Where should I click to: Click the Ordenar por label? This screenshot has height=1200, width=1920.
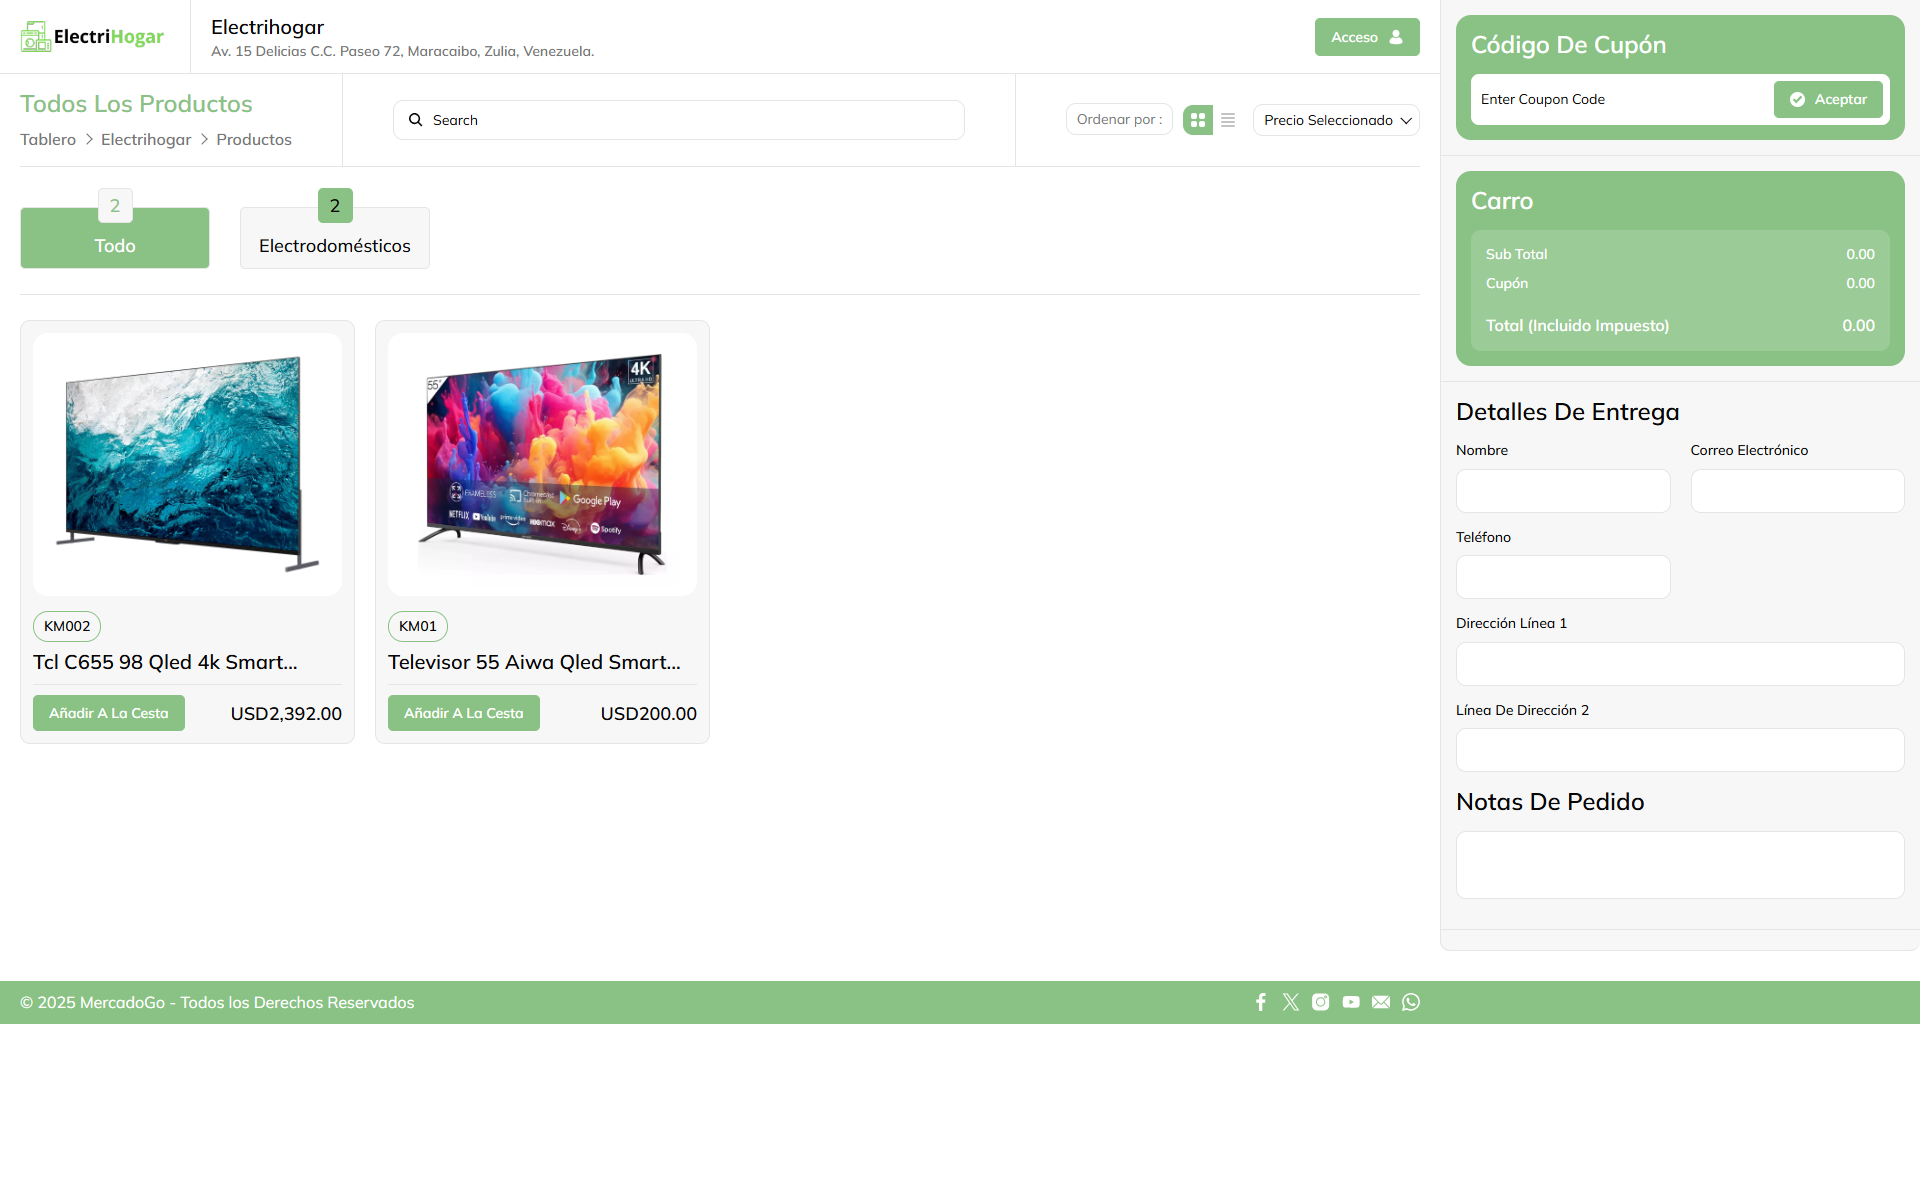tap(1119, 119)
